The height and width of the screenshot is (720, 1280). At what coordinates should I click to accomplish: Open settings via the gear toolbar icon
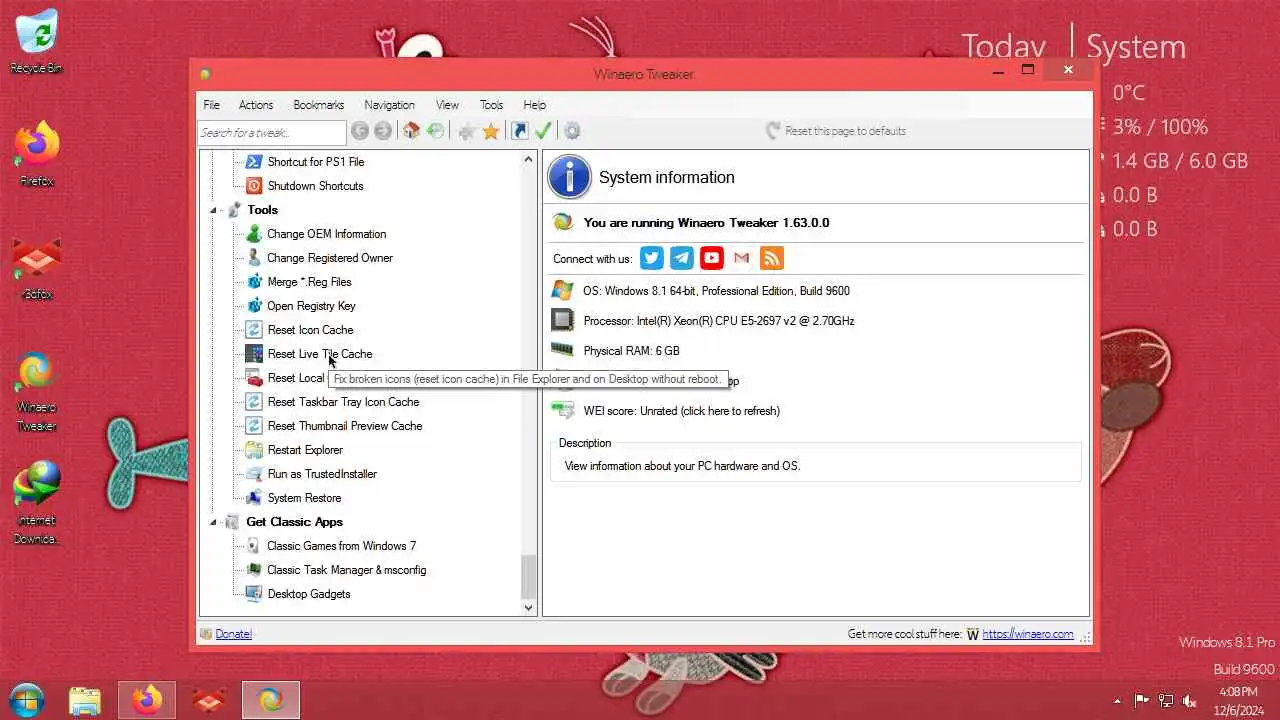click(572, 131)
